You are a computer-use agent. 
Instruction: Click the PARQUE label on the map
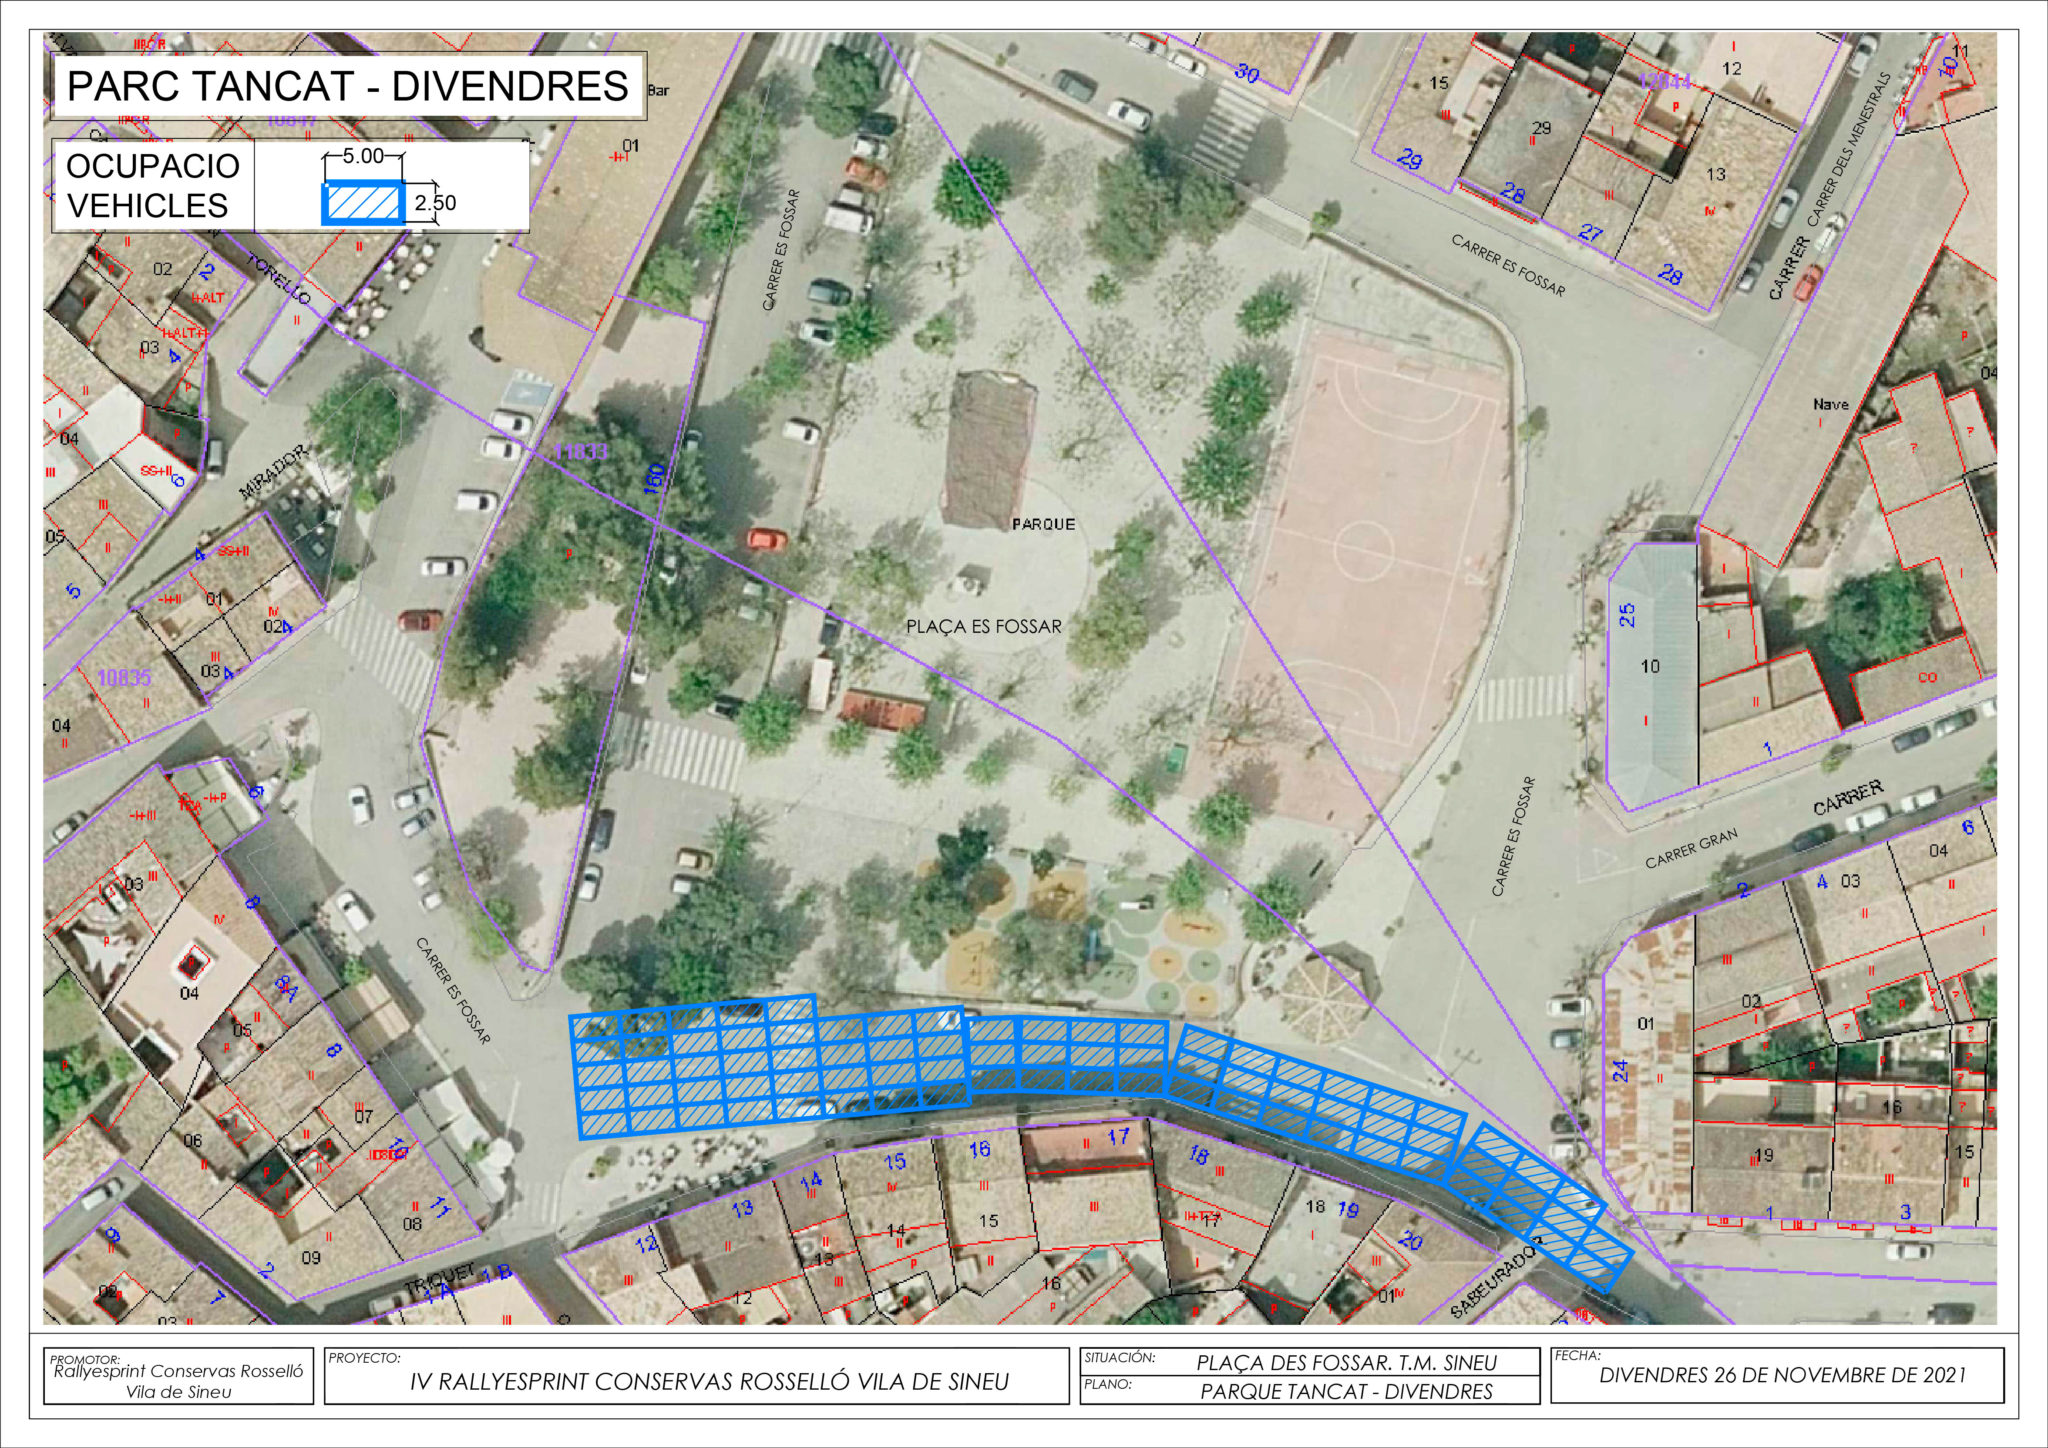1043,524
